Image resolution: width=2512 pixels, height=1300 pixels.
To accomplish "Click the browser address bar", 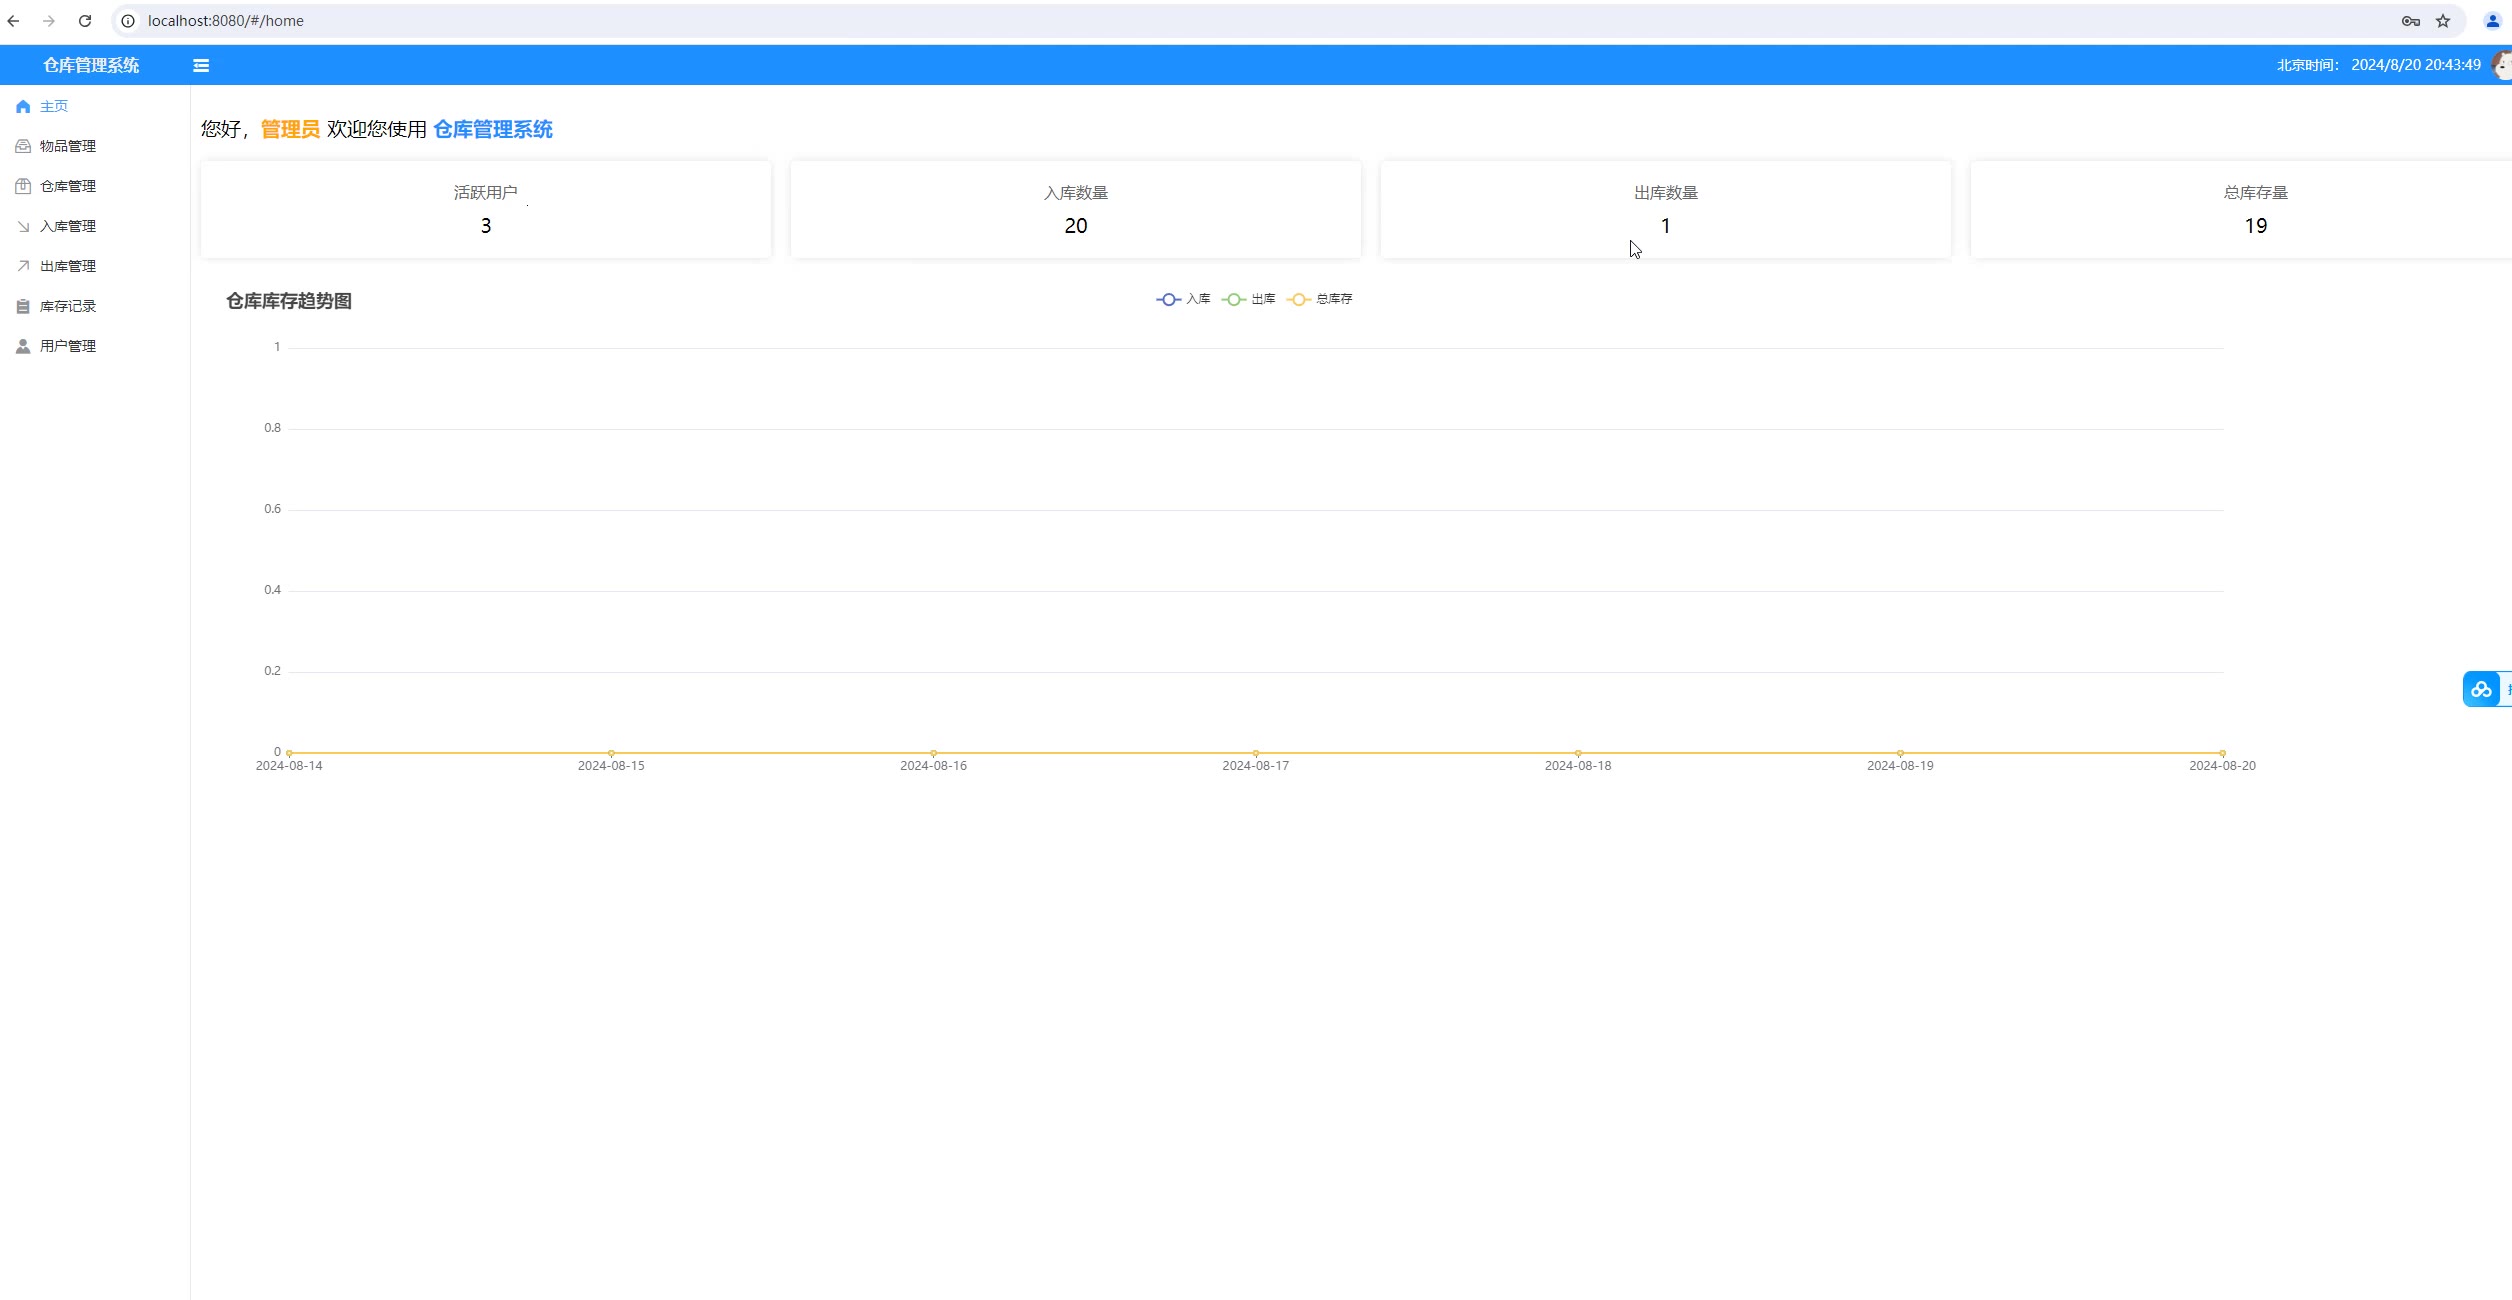I will (x=1200, y=21).
